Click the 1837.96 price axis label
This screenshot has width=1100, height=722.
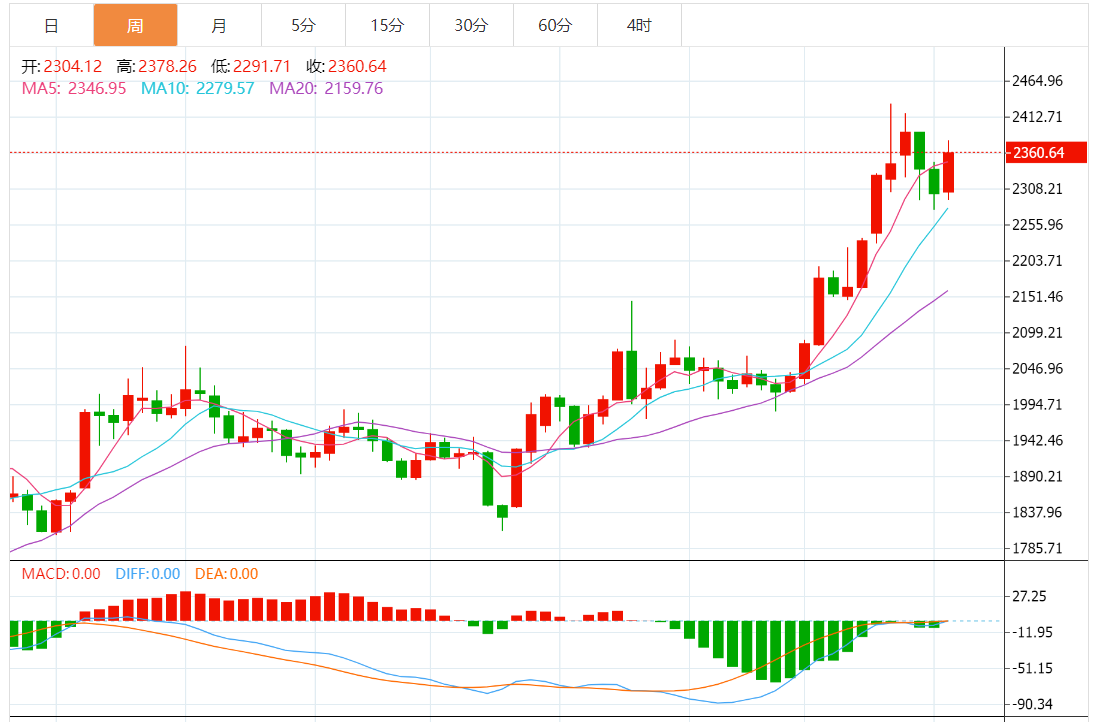1037,512
